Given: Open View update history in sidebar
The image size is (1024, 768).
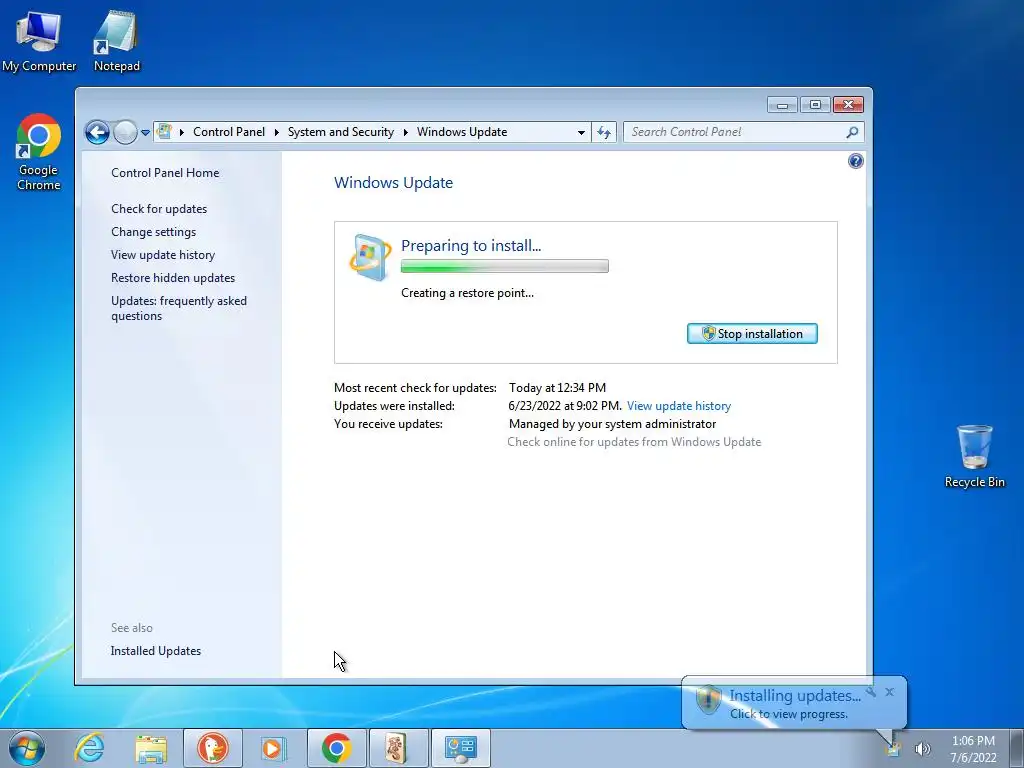Looking at the screenshot, I should click(163, 255).
